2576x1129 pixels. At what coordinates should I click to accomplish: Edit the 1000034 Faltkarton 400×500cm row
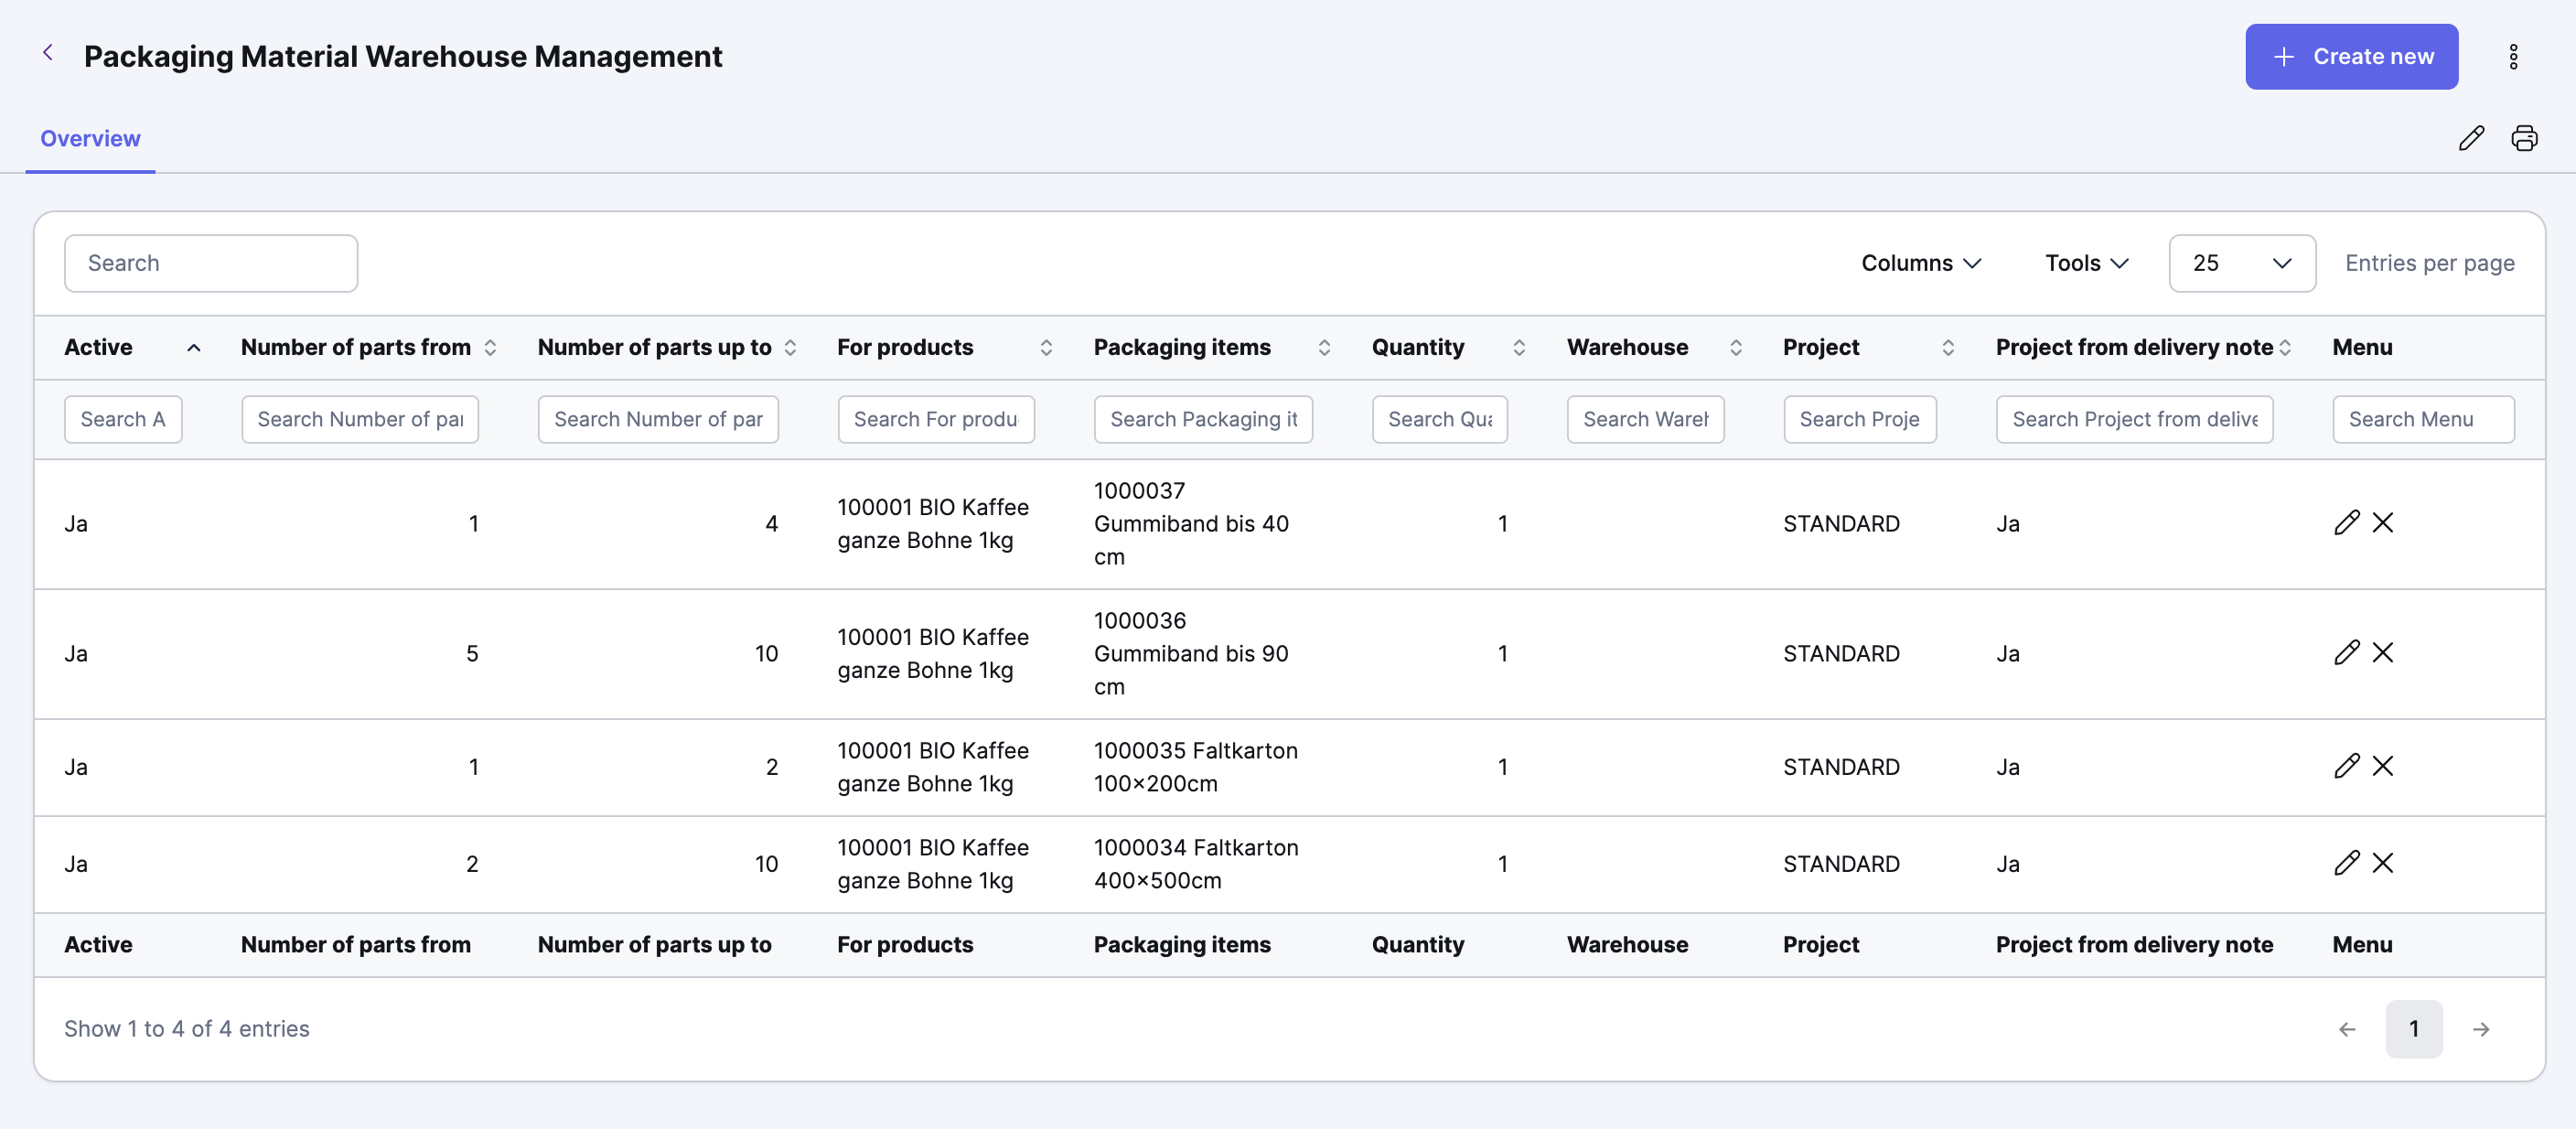(x=2346, y=863)
